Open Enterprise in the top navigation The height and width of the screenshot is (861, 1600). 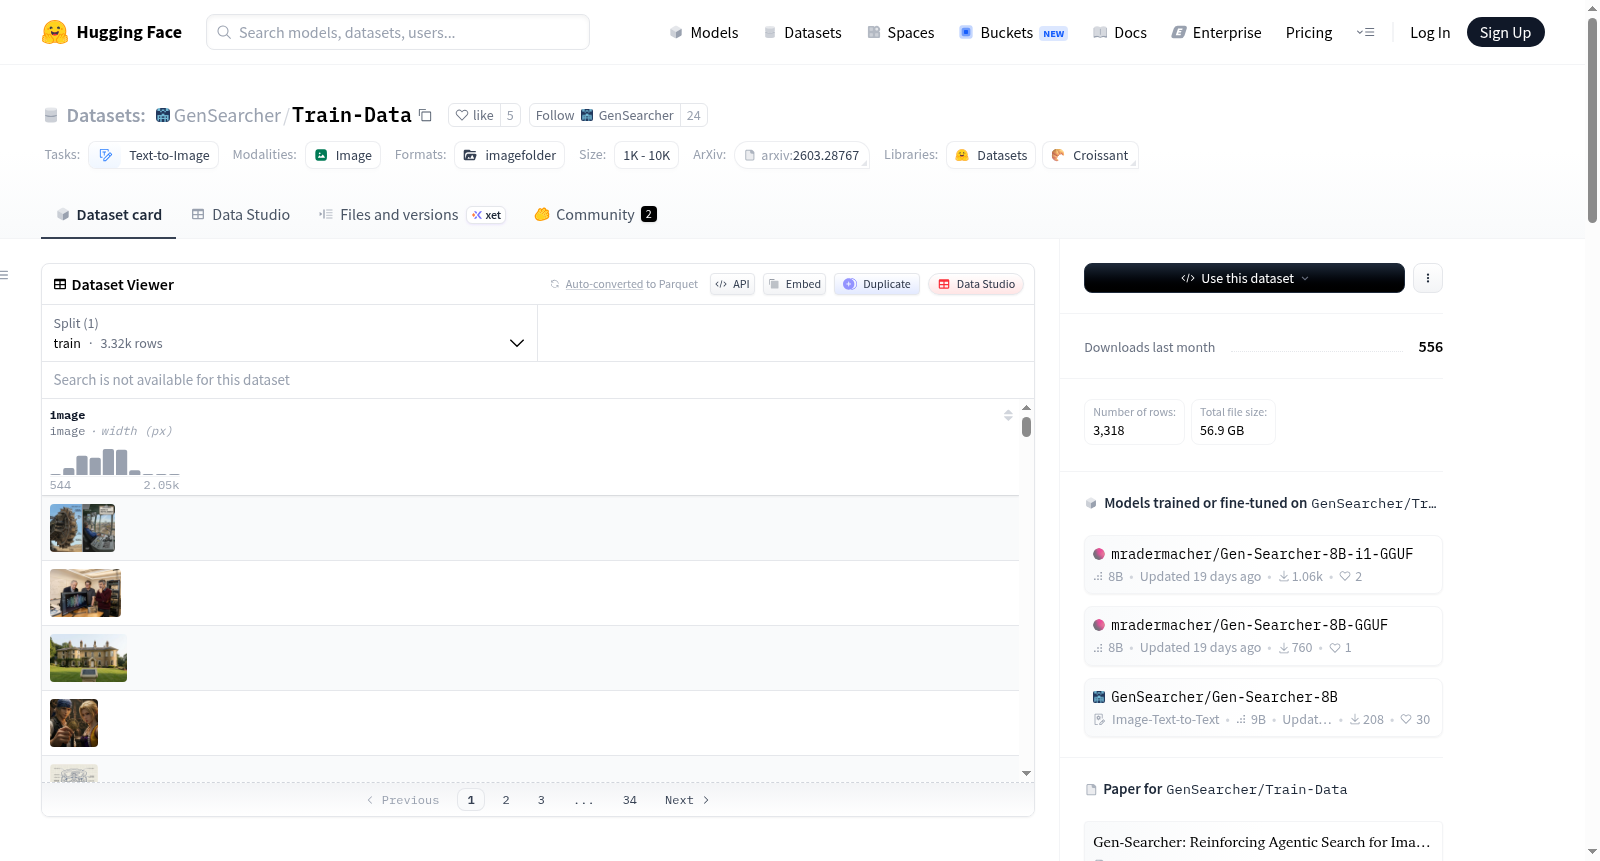pyautogui.click(x=1216, y=32)
